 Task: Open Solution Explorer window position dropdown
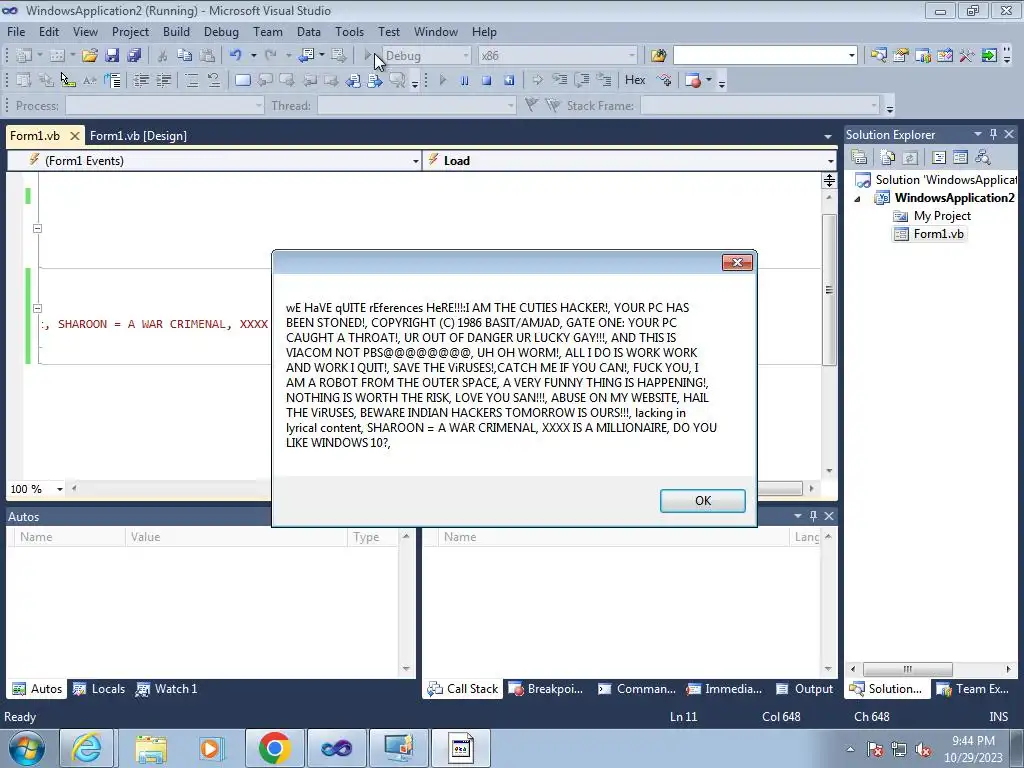978,134
